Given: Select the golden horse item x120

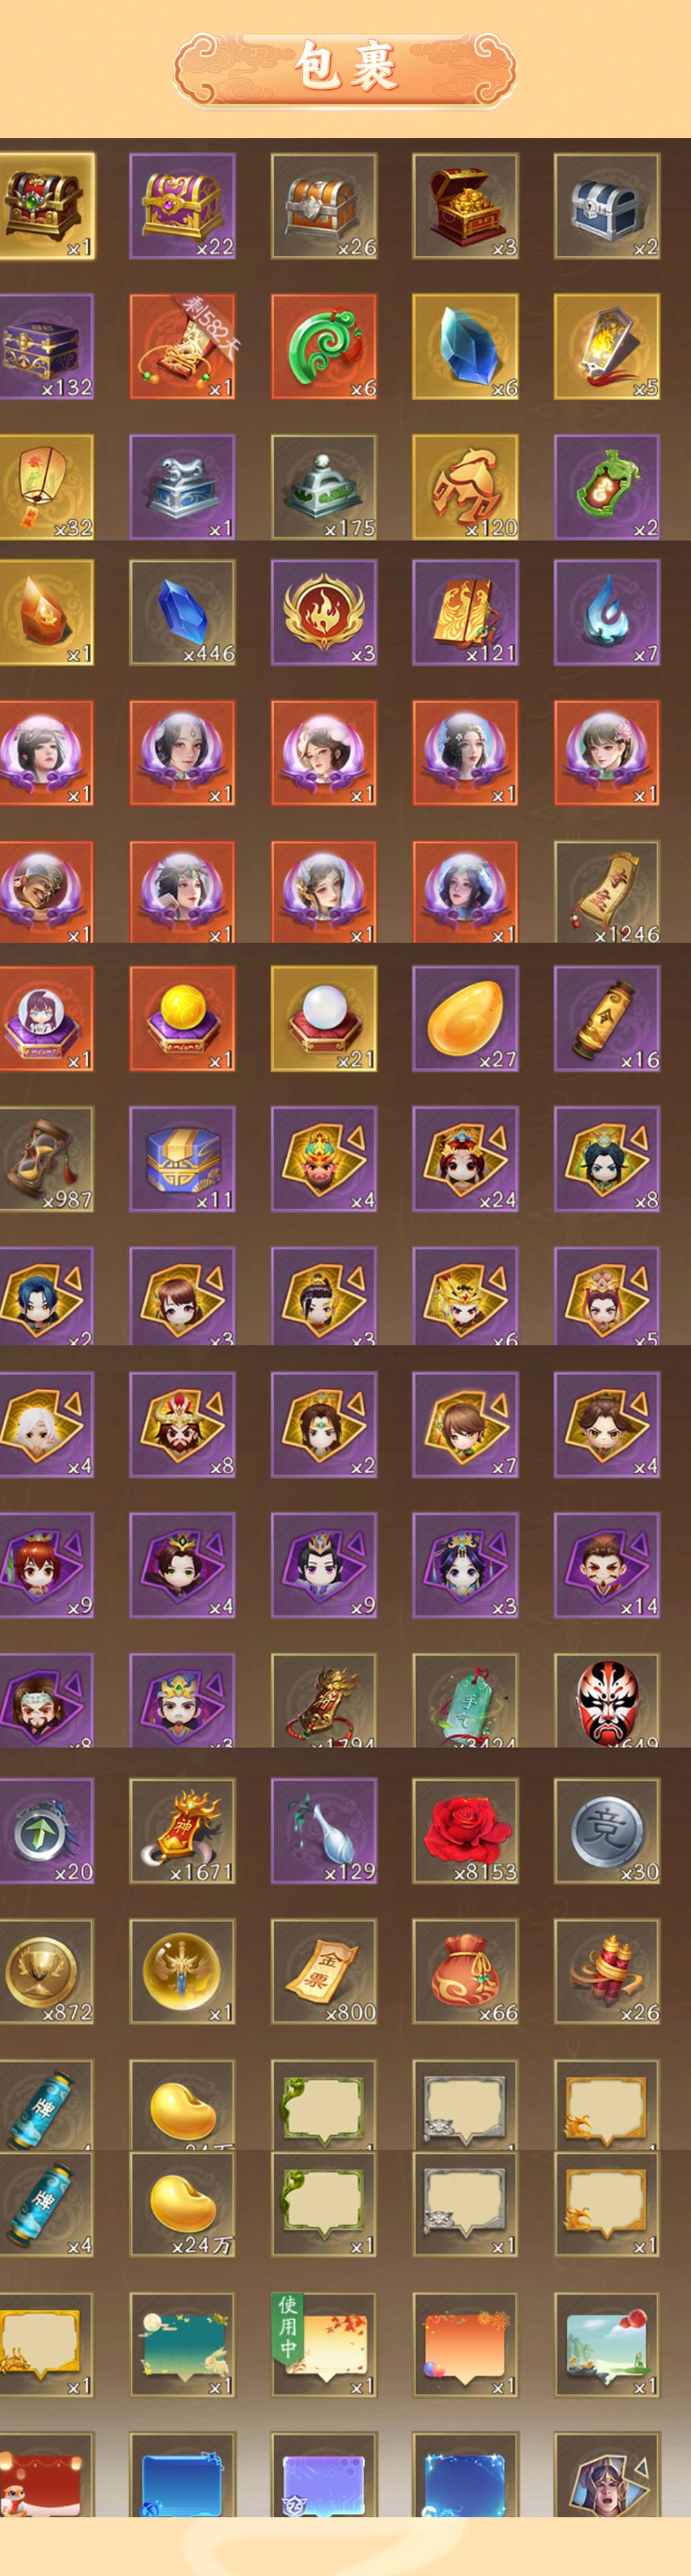Looking at the screenshot, I should point(465,487).
